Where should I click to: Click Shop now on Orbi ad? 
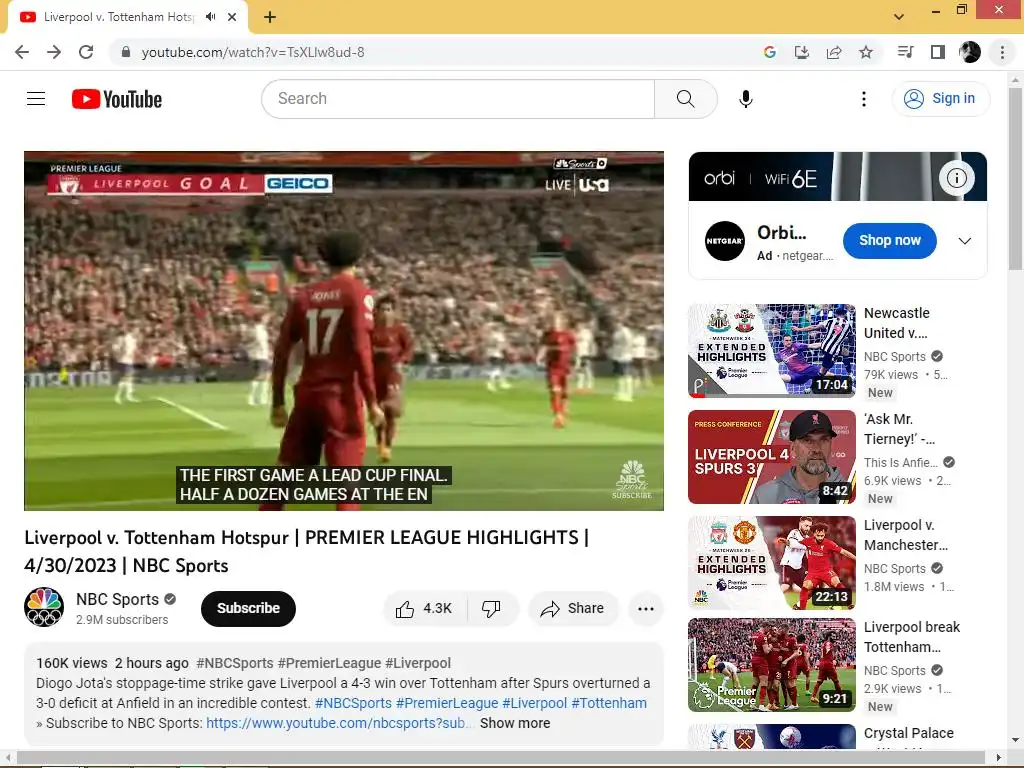tap(889, 240)
